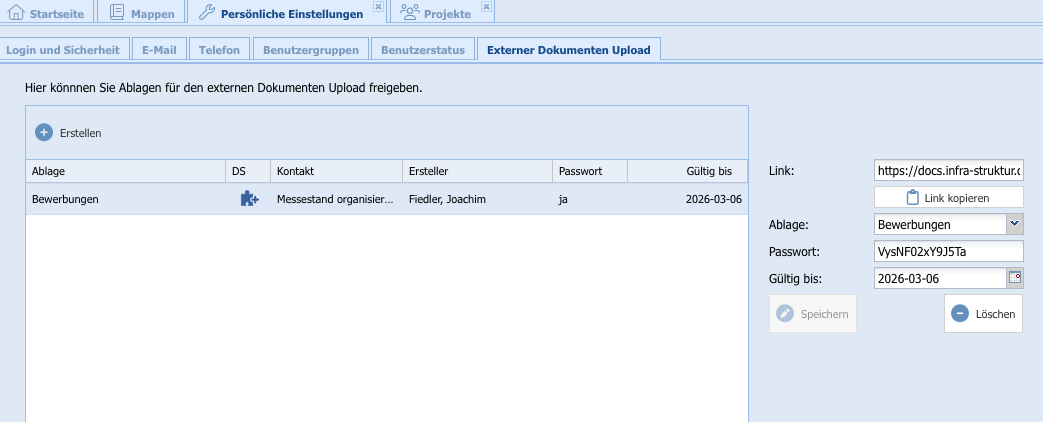
Task: Click the puzzle piece icon in Bewerbungen row
Action: (249, 199)
